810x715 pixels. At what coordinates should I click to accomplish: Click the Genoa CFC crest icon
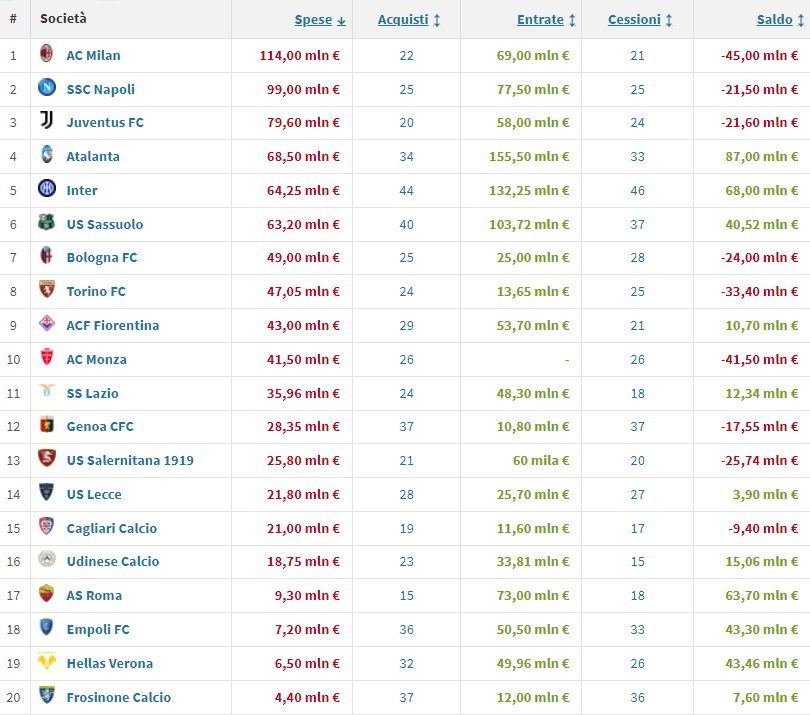(x=46, y=426)
